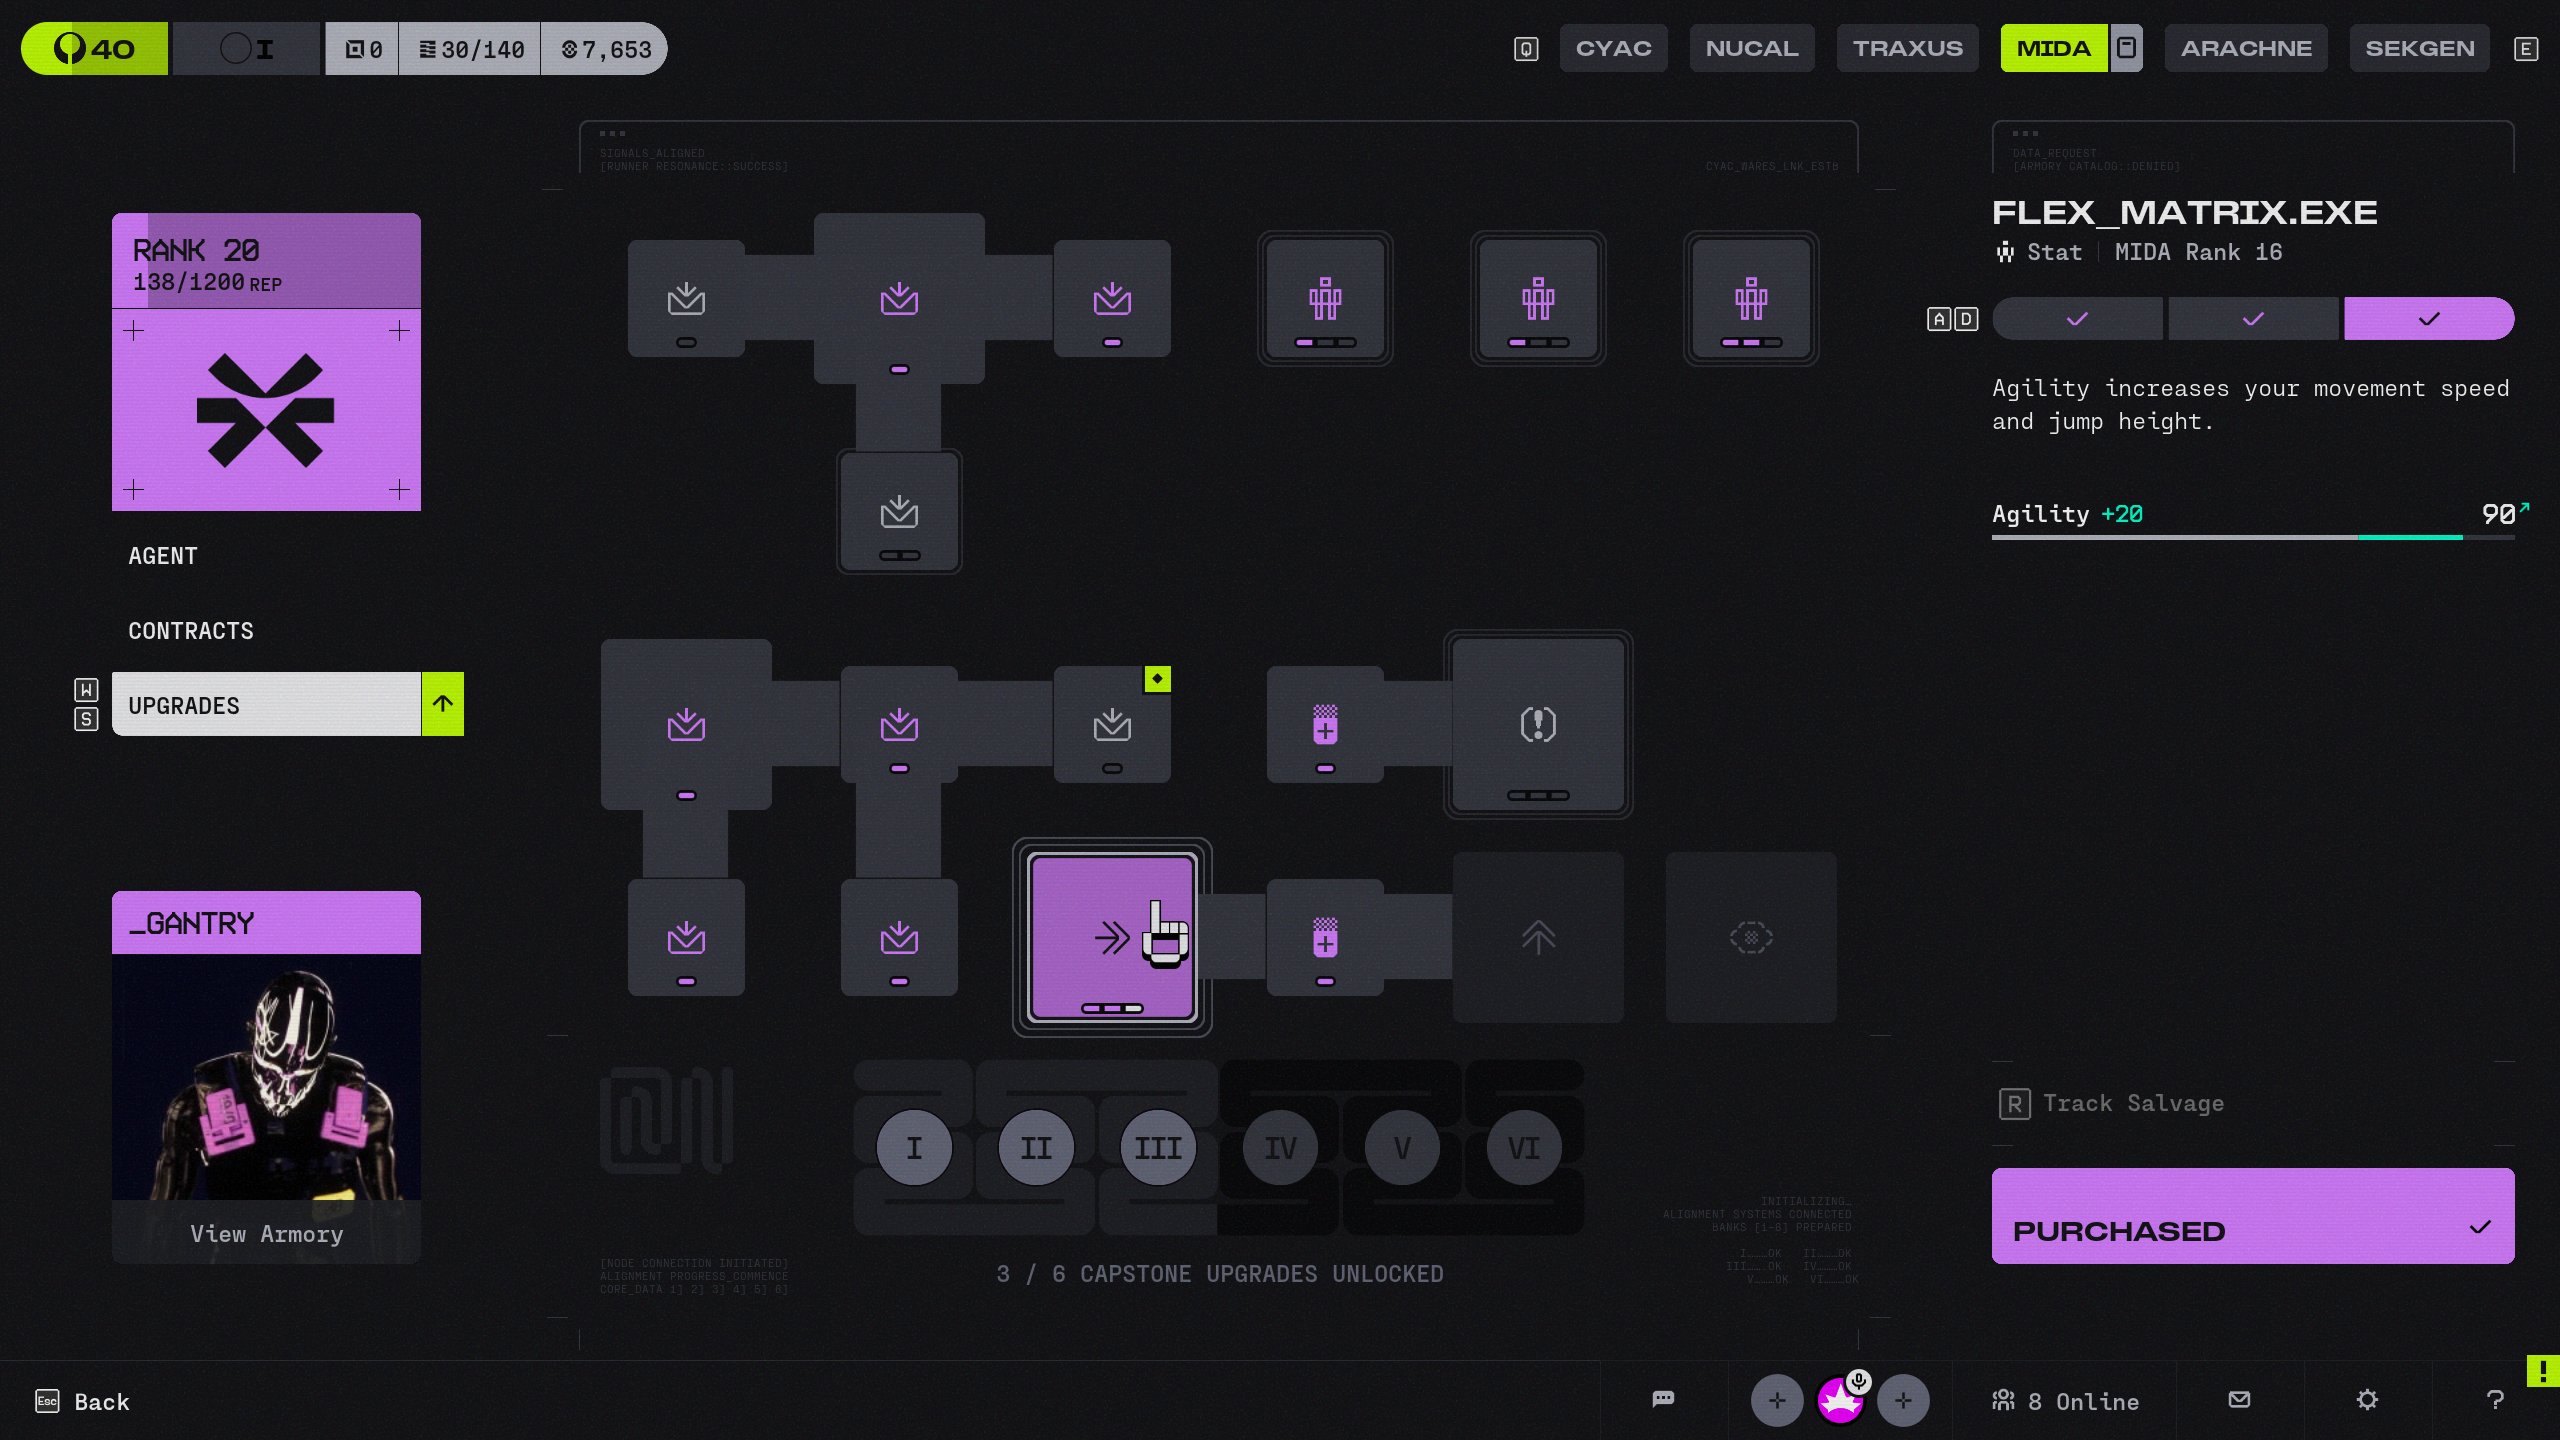Select the first checked upgrade tier

point(2077,319)
